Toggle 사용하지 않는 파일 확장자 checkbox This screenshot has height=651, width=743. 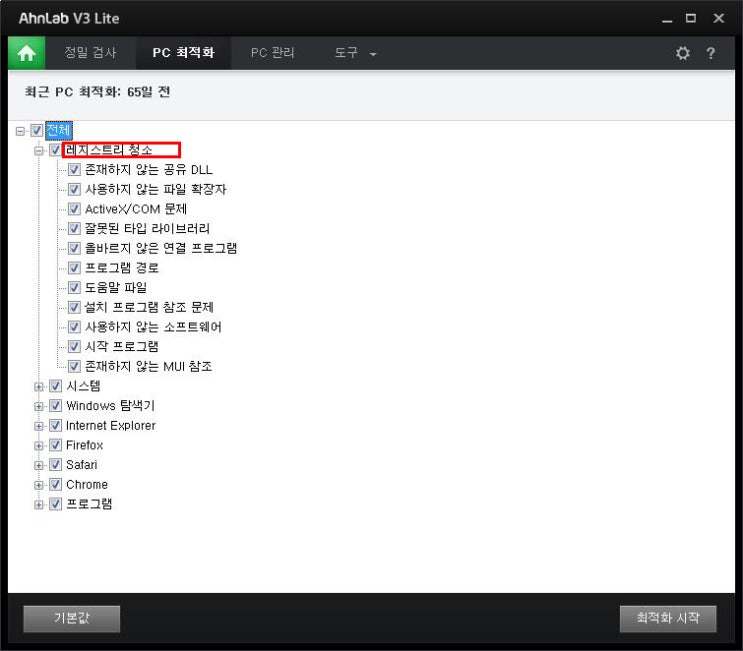pos(74,190)
